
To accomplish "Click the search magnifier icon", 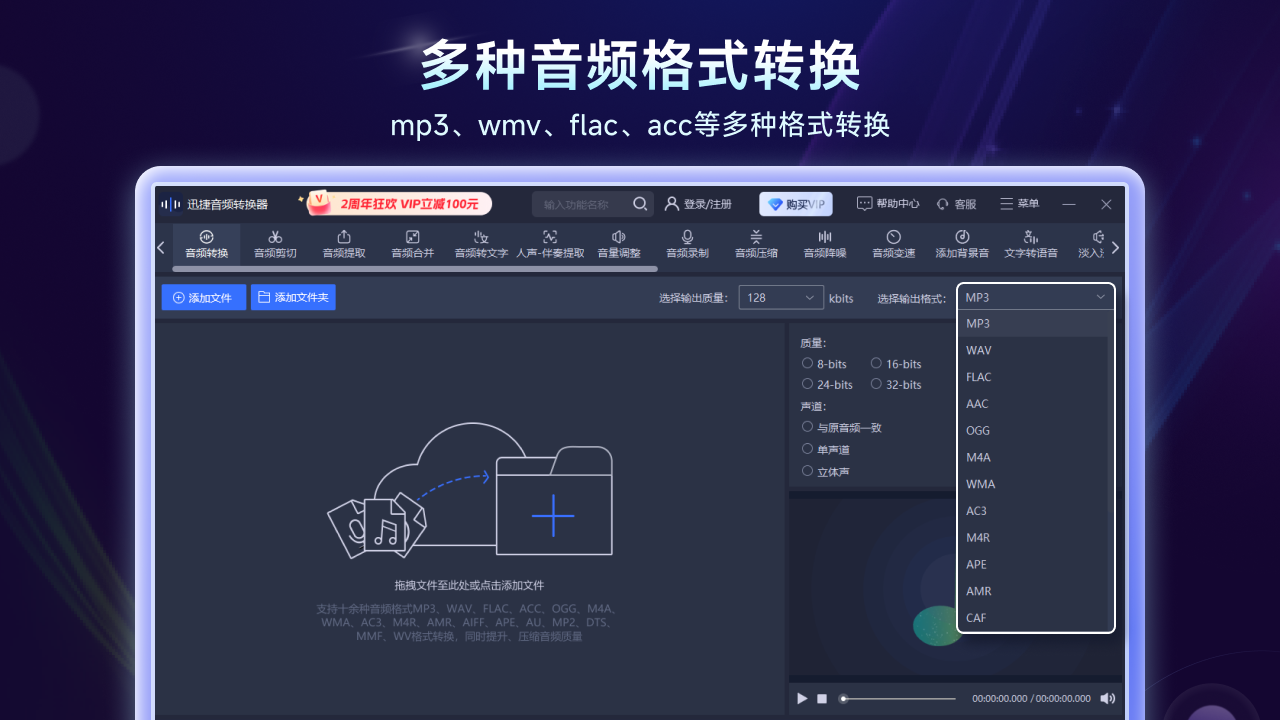I will (x=640, y=204).
